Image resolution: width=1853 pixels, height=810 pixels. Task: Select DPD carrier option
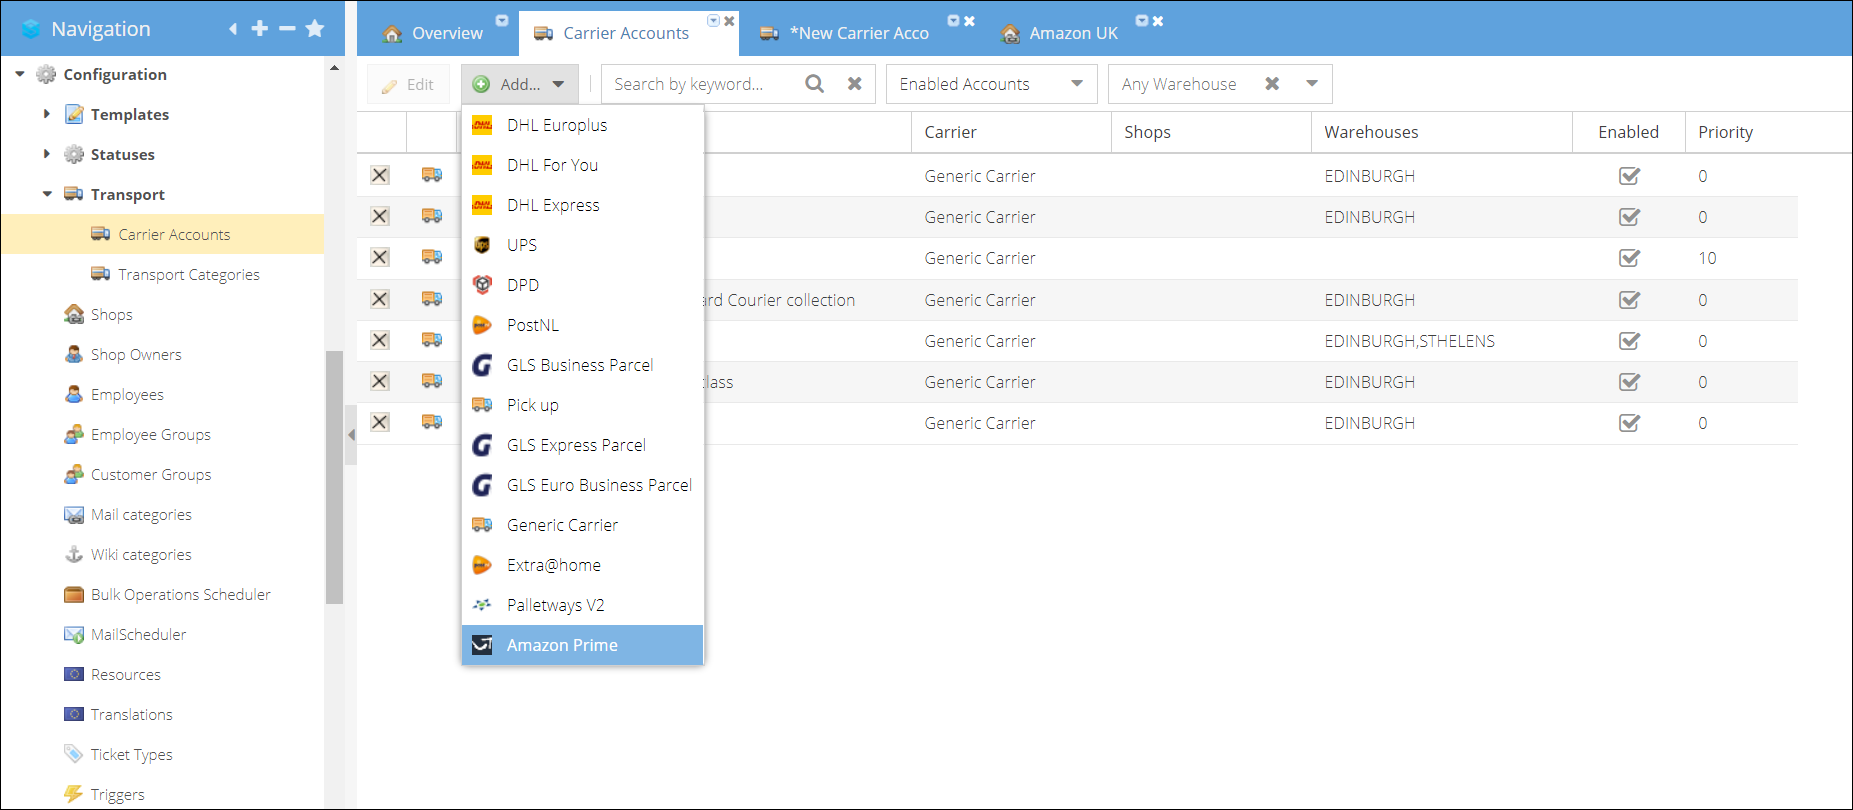tap(582, 285)
